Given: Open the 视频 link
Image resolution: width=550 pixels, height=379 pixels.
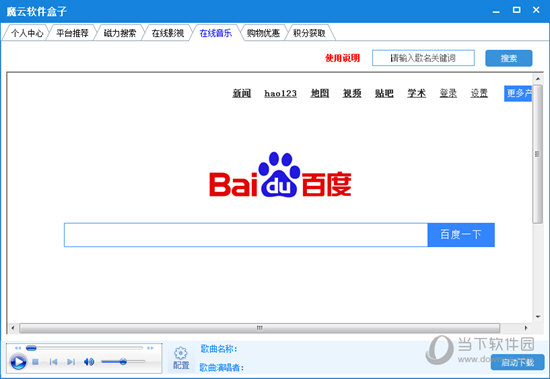Looking at the screenshot, I should coord(352,93).
